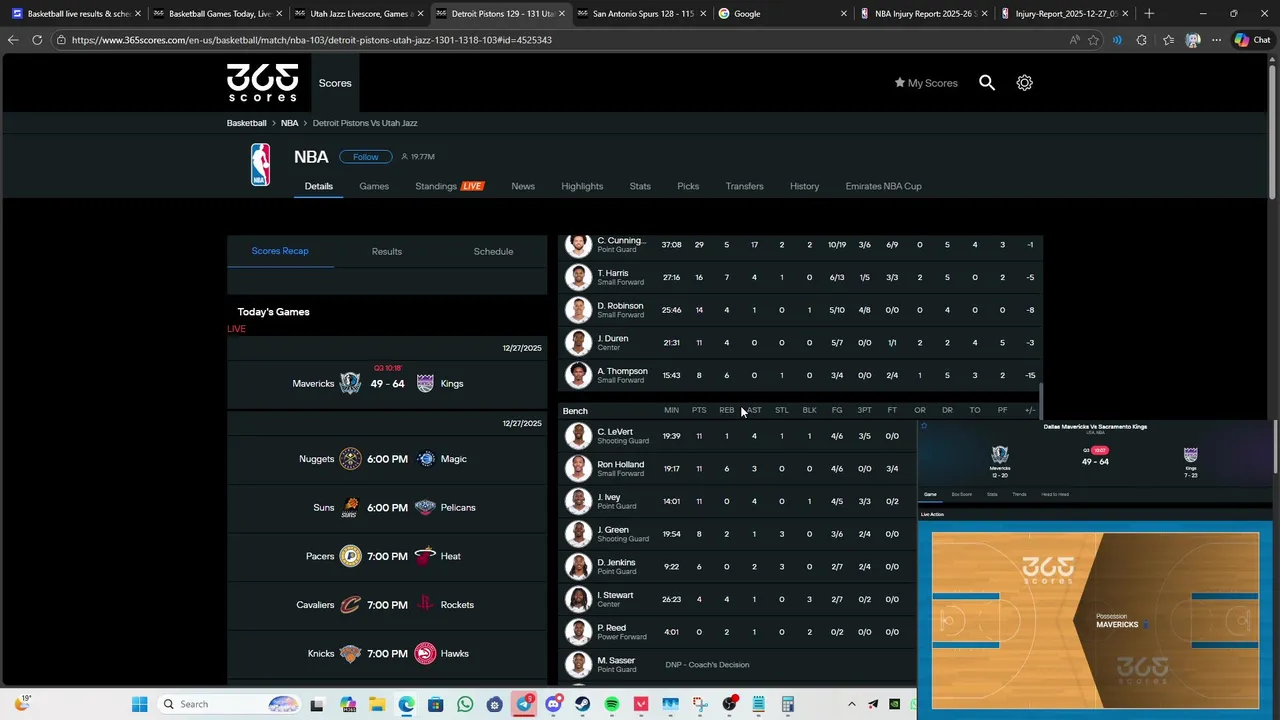Click Ron Holland player name
The width and height of the screenshot is (1280, 720).
[x=621, y=464]
